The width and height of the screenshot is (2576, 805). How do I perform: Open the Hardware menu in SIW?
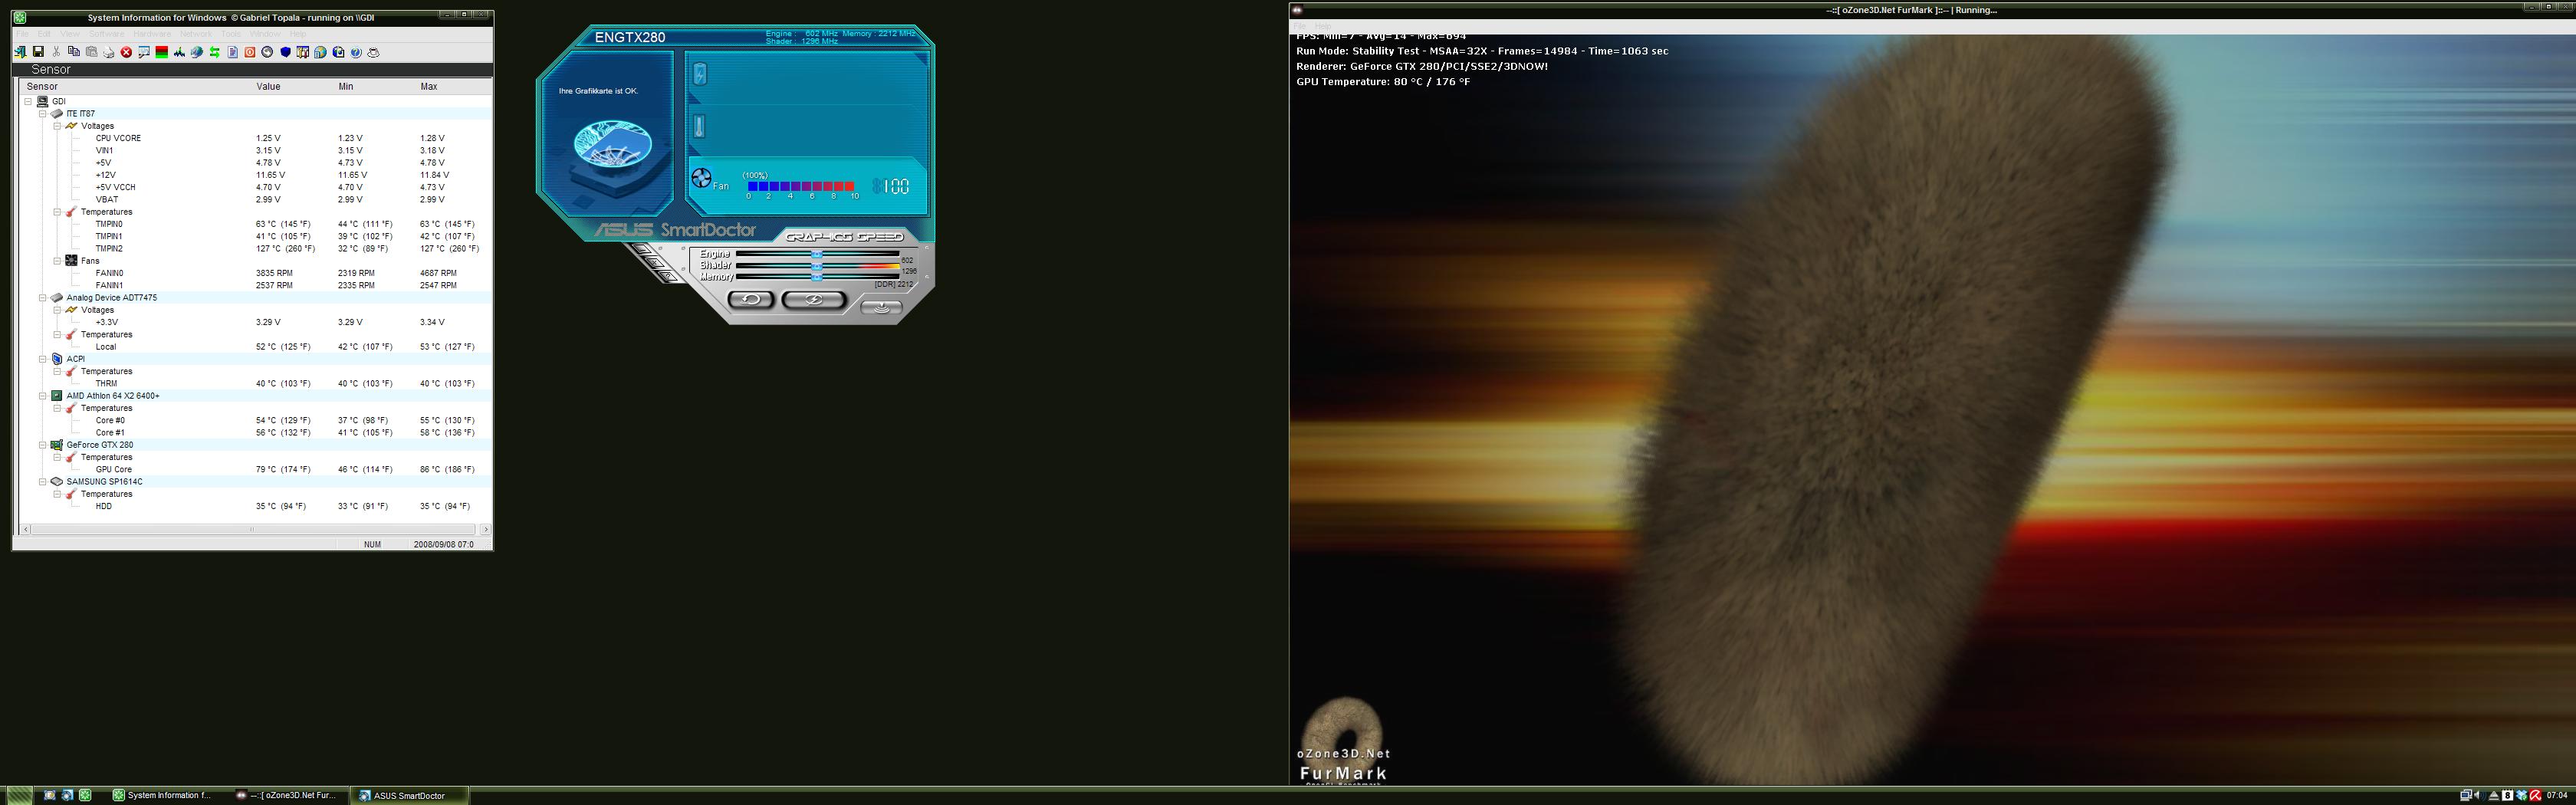[x=152, y=34]
